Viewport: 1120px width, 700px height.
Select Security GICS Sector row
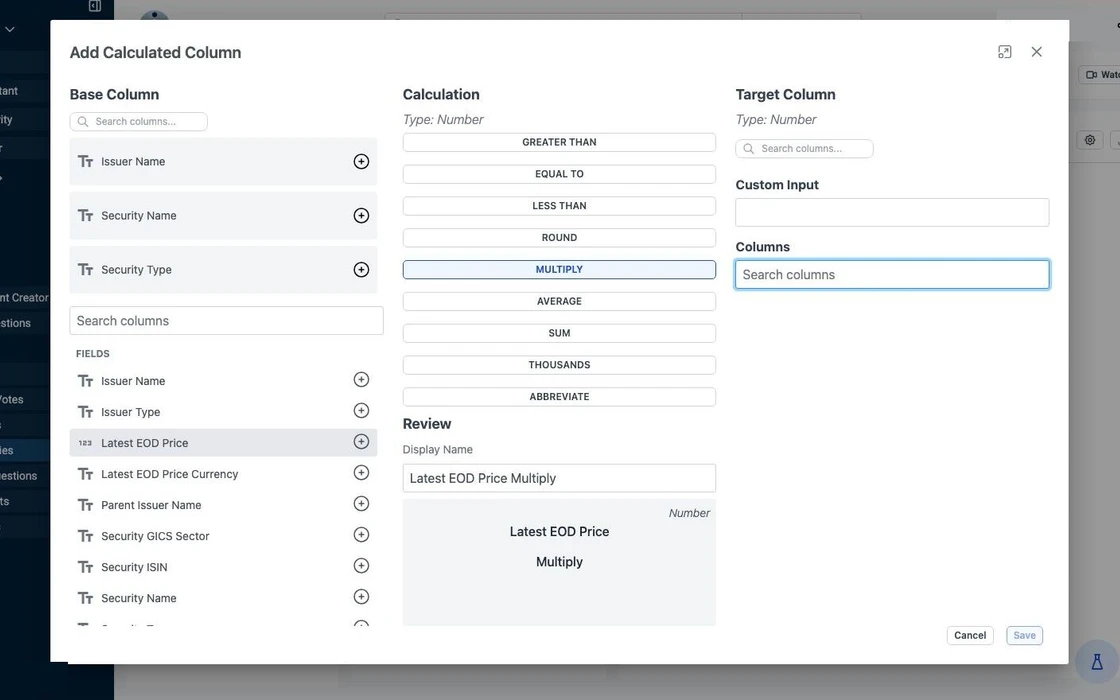[x=223, y=536]
